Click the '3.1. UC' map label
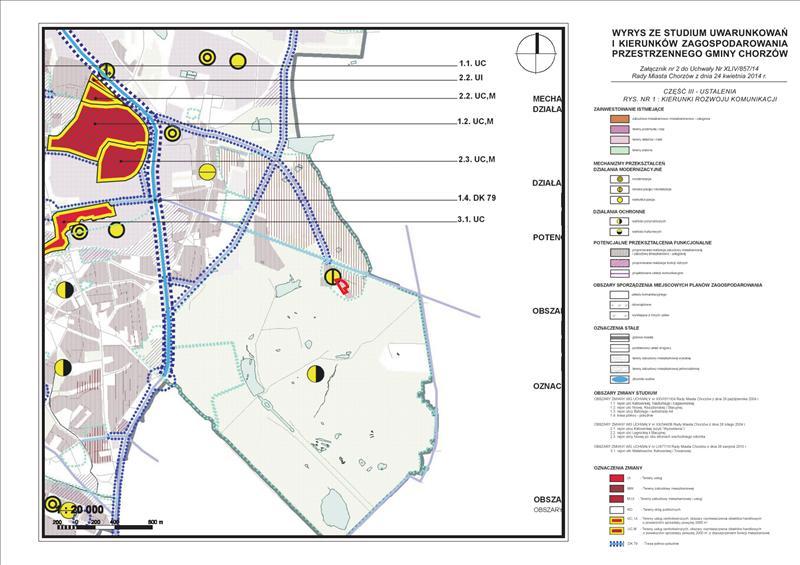Screen dimensions: 800x565 [x=471, y=219]
